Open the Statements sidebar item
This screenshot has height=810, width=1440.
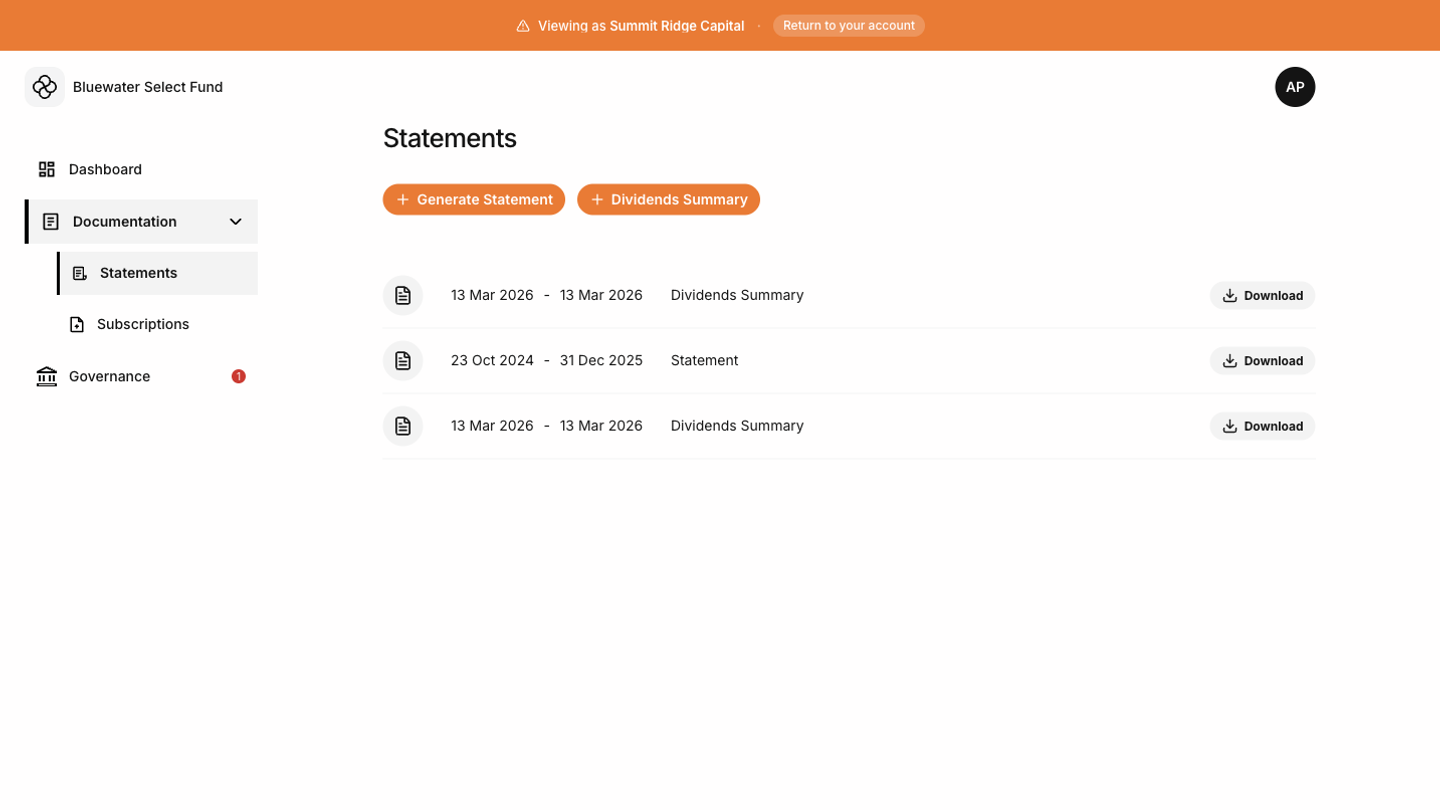click(138, 273)
